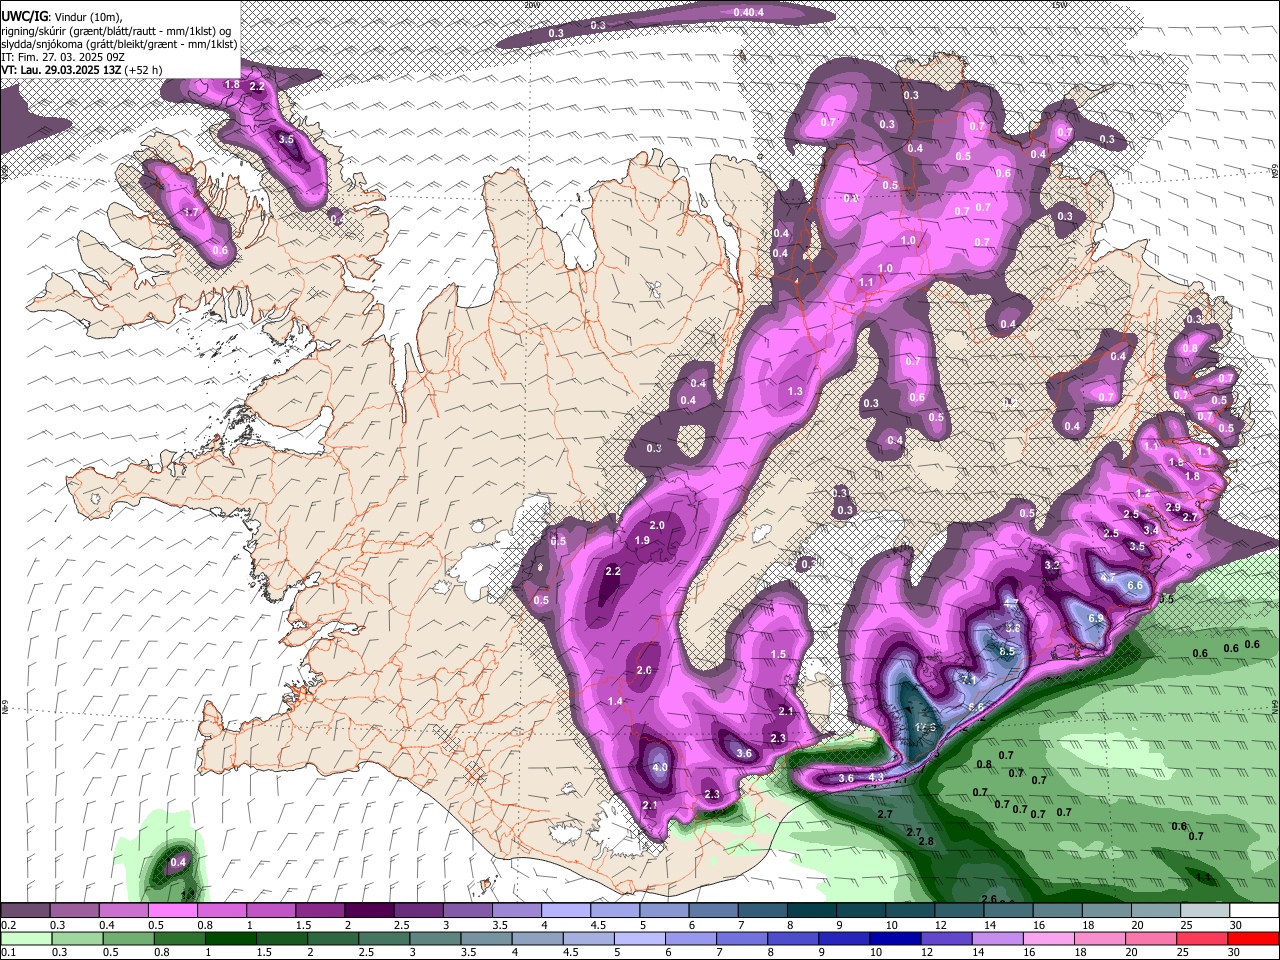1280x960 pixels.
Task: Click the white above-30 snow scale swatch
Action: coord(1254,911)
